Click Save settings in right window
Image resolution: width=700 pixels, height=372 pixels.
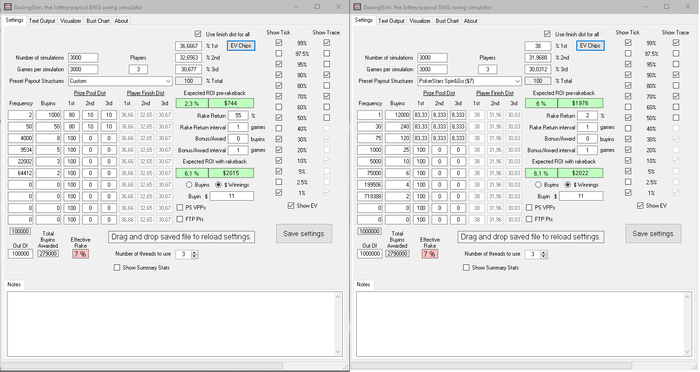653,234
